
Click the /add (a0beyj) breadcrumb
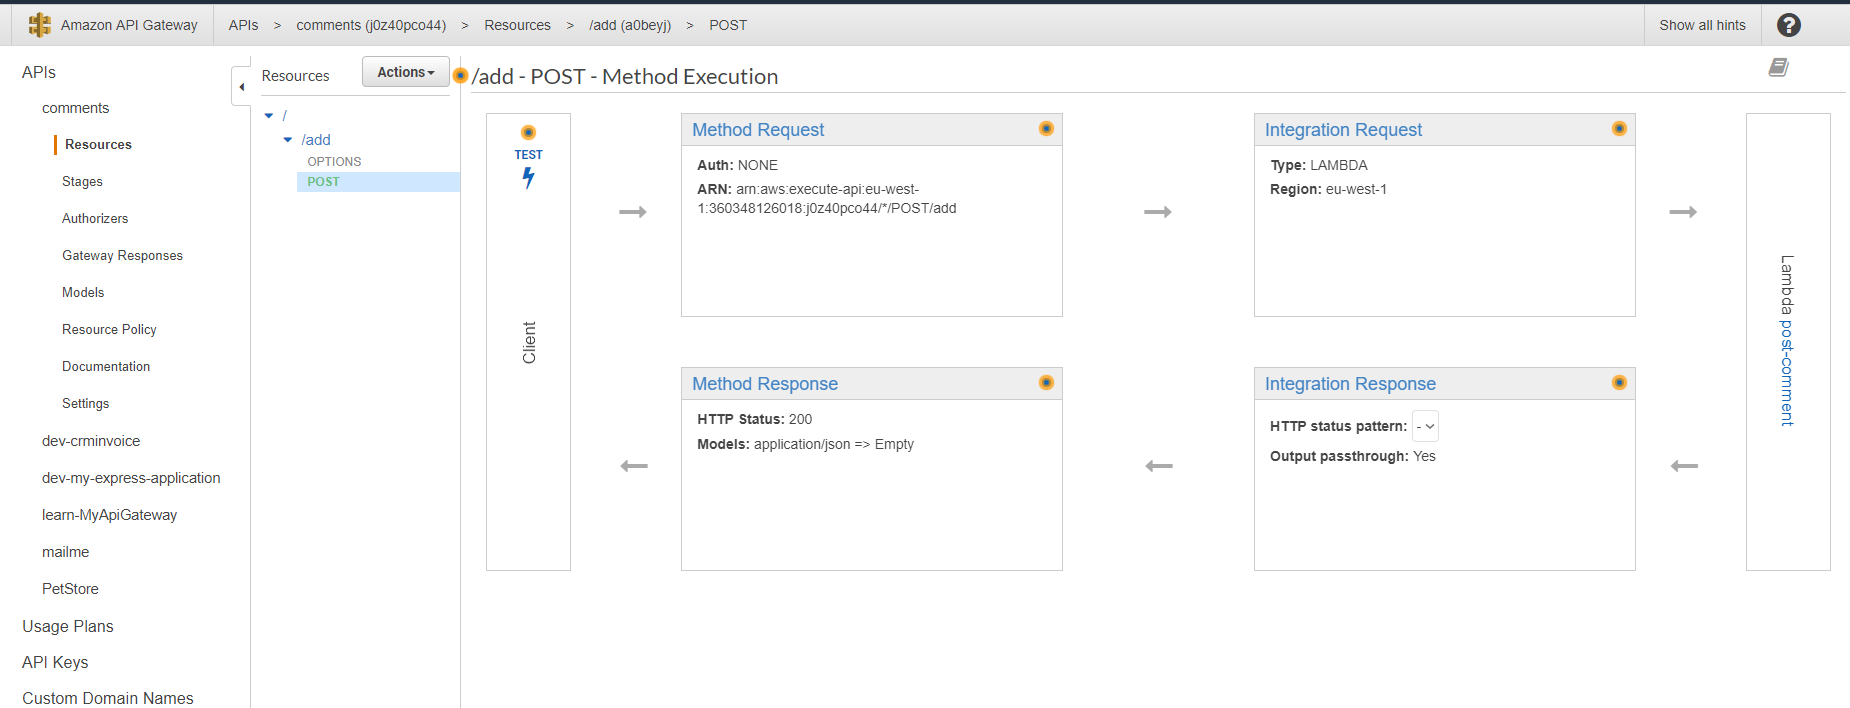(630, 25)
